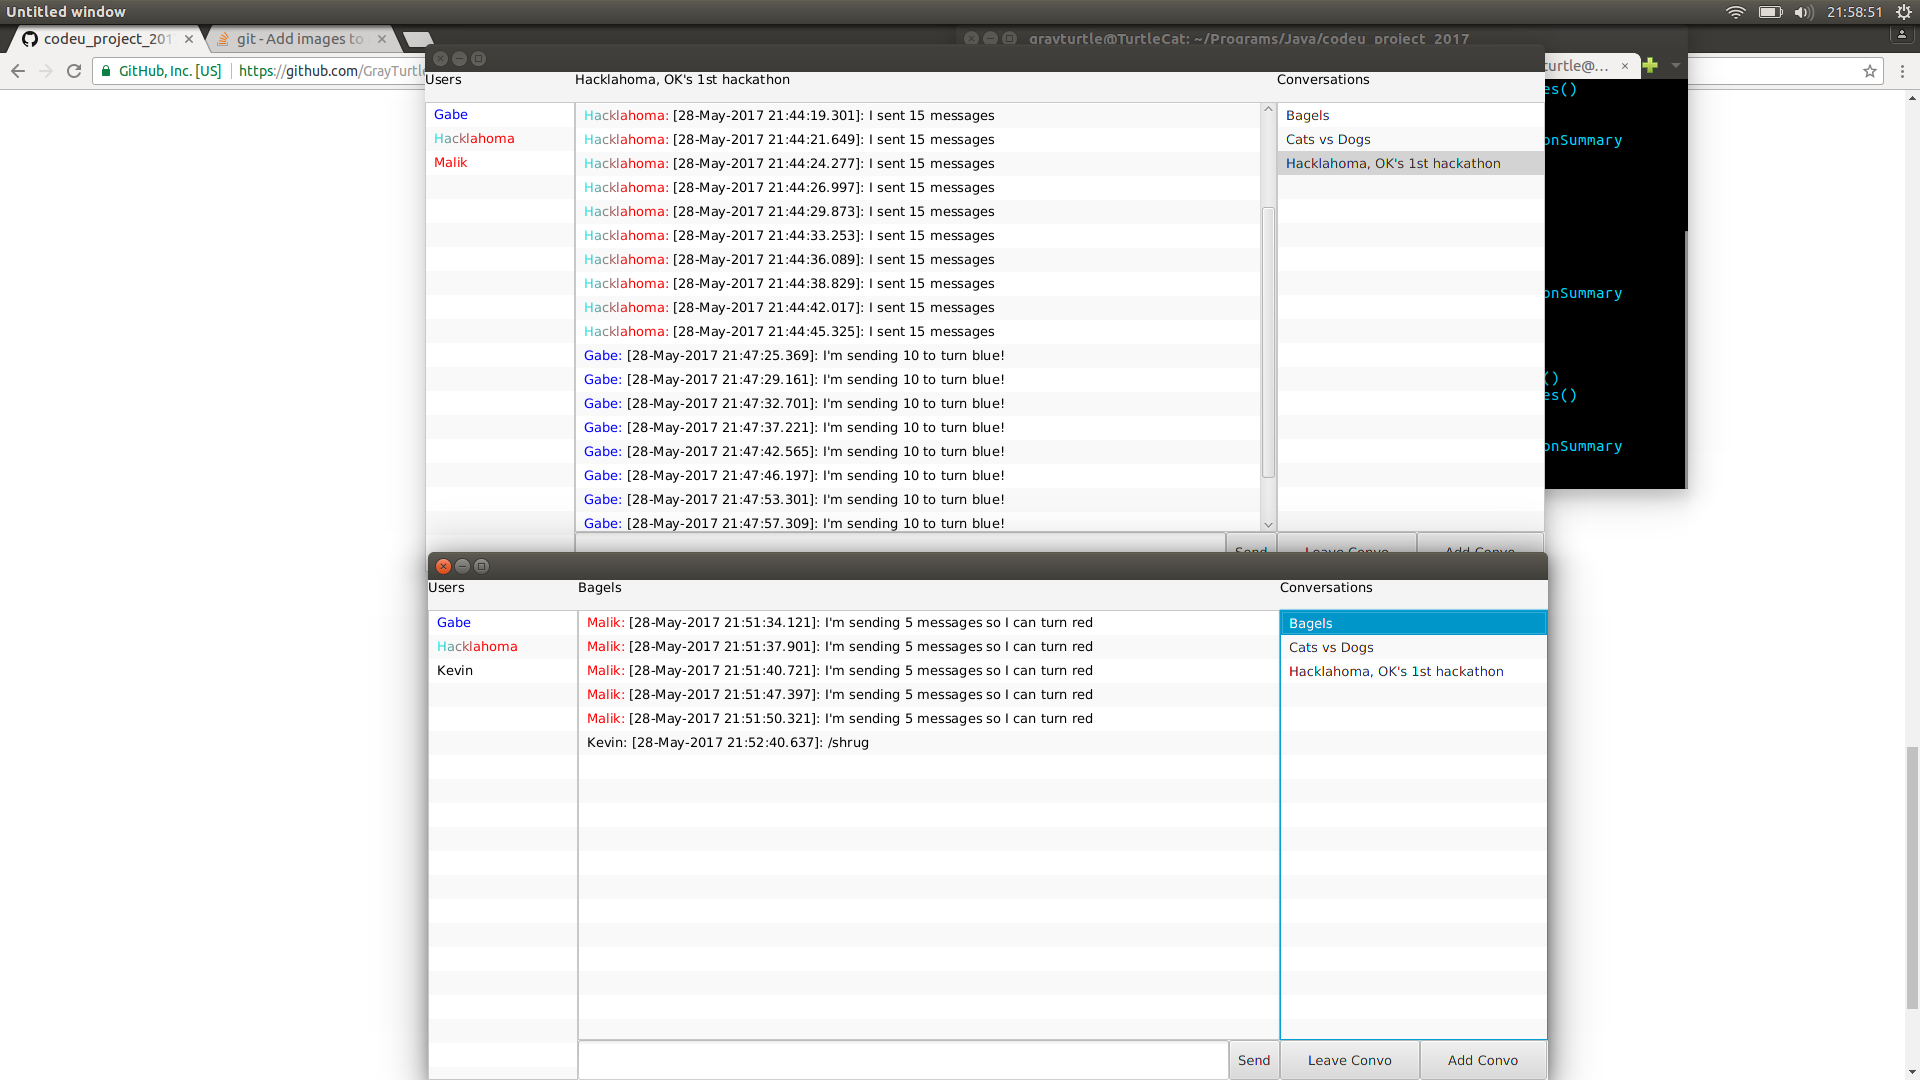Click Leave Convo in Bagels window
The height and width of the screenshot is (1080, 1920).
click(x=1349, y=1060)
